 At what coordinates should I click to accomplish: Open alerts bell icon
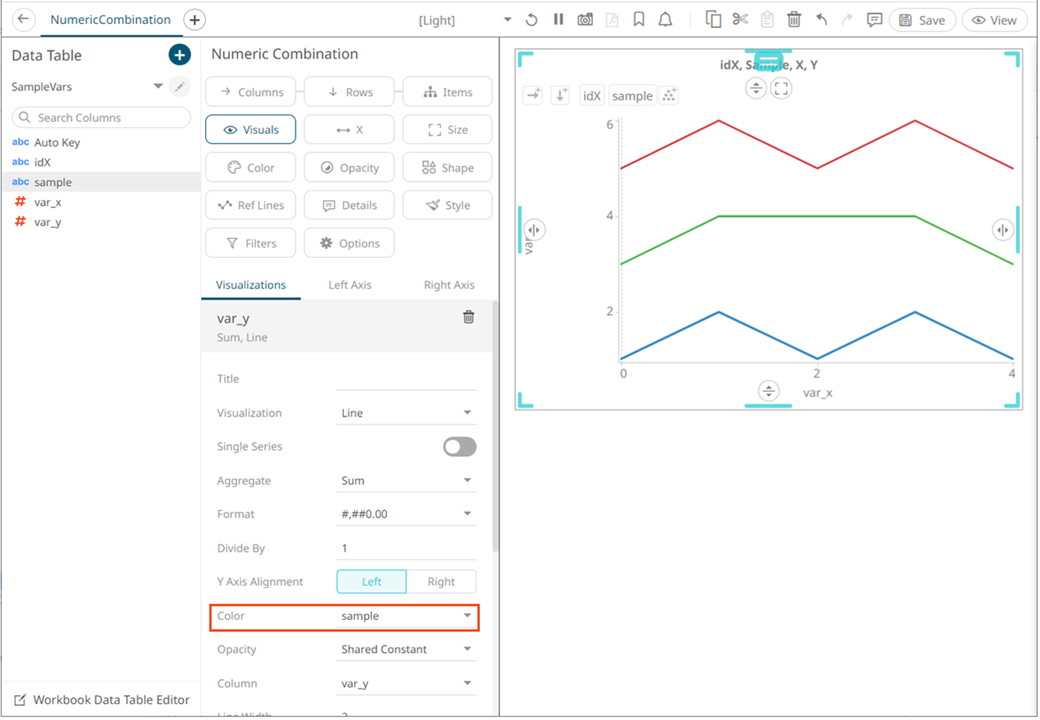click(665, 20)
